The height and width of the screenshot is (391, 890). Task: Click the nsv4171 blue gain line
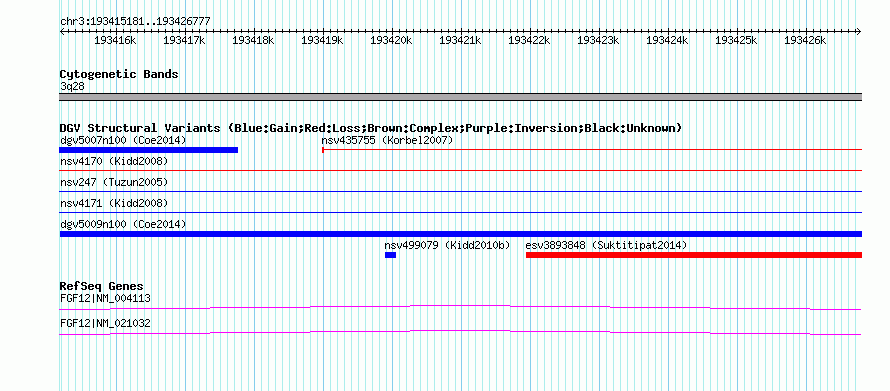(x=461, y=212)
